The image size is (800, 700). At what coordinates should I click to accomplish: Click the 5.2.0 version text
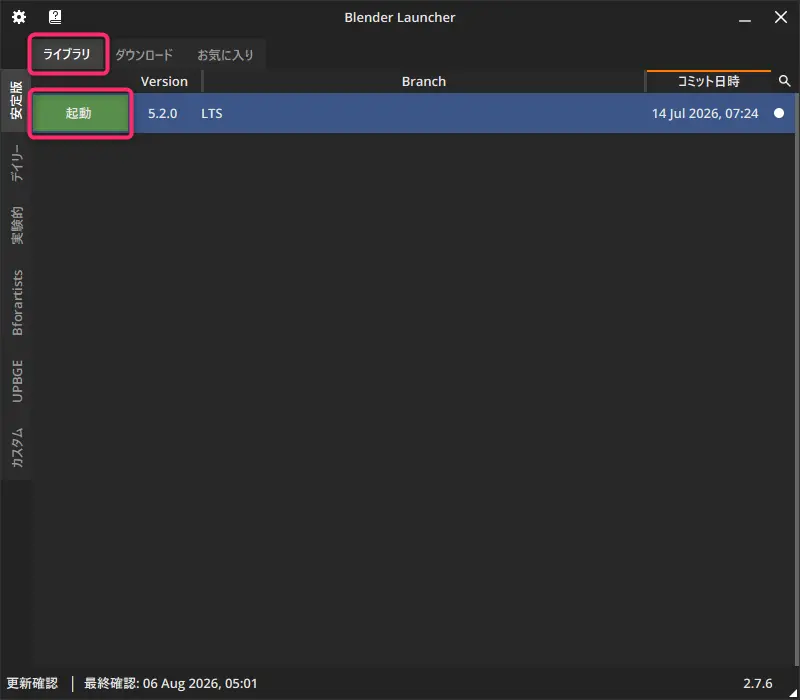(x=162, y=113)
